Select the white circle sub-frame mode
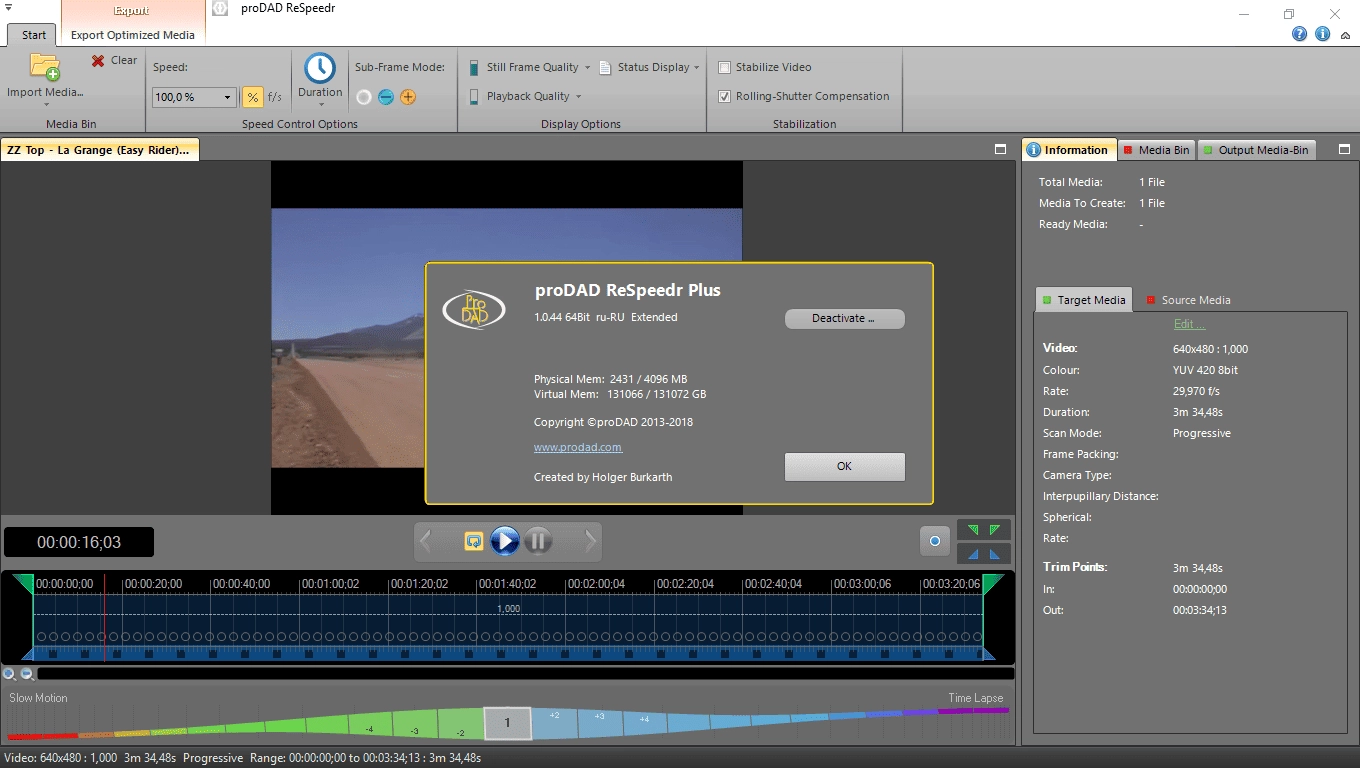Image resolution: width=1360 pixels, height=768 pixels. pyautogui.click(x=364, y=97)
